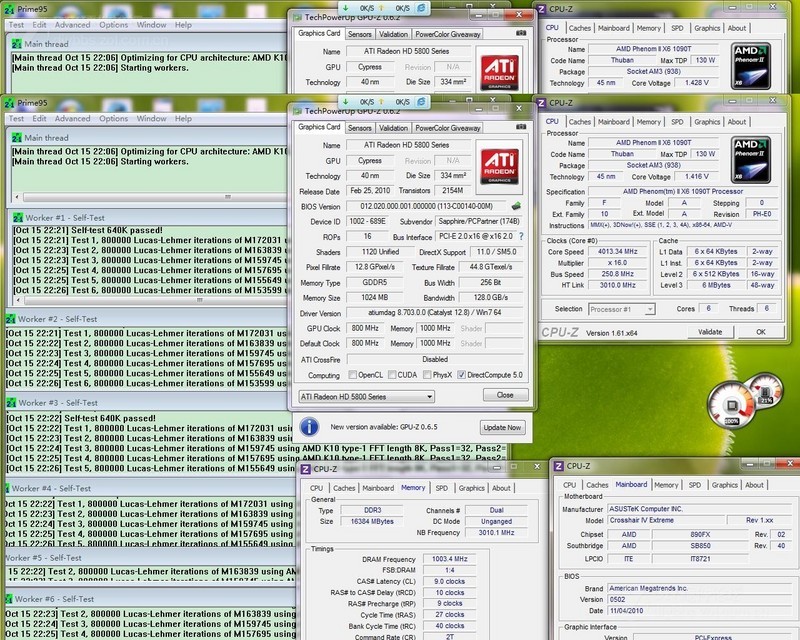Click the Worker #3 Self-Test window icon
The height and width of the screenshot is (640, 800).
click(11, 403)
